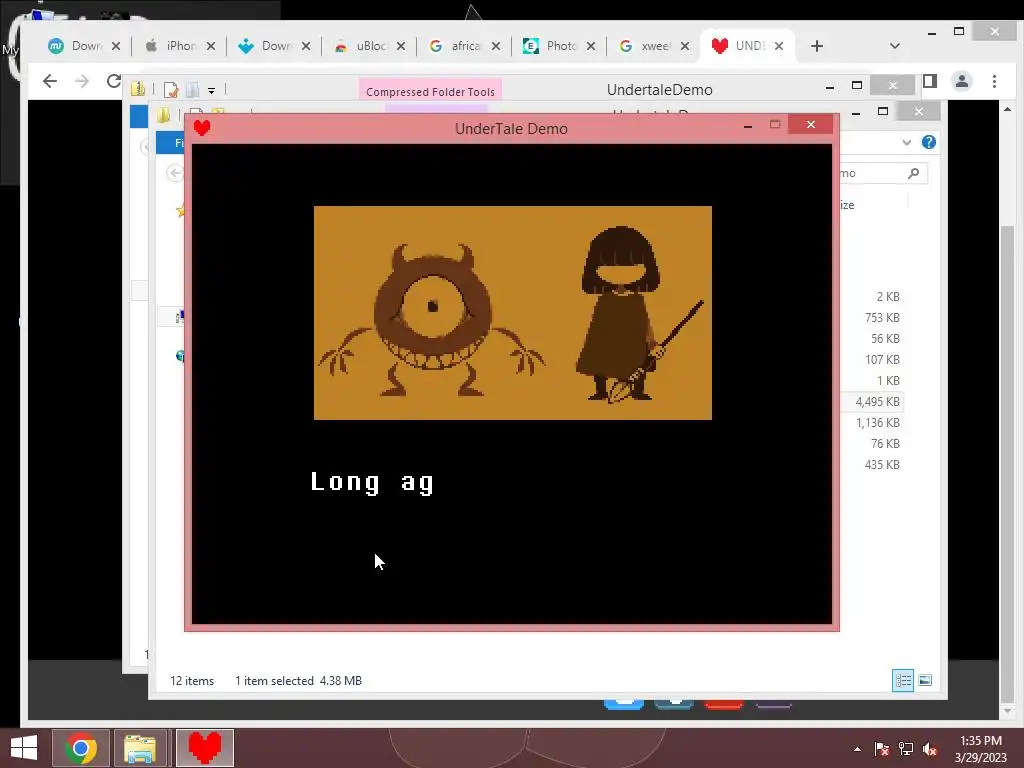The image size is (1024, 768).
Task: Select the file sized 107 KB
Action: tap(882, 359)
